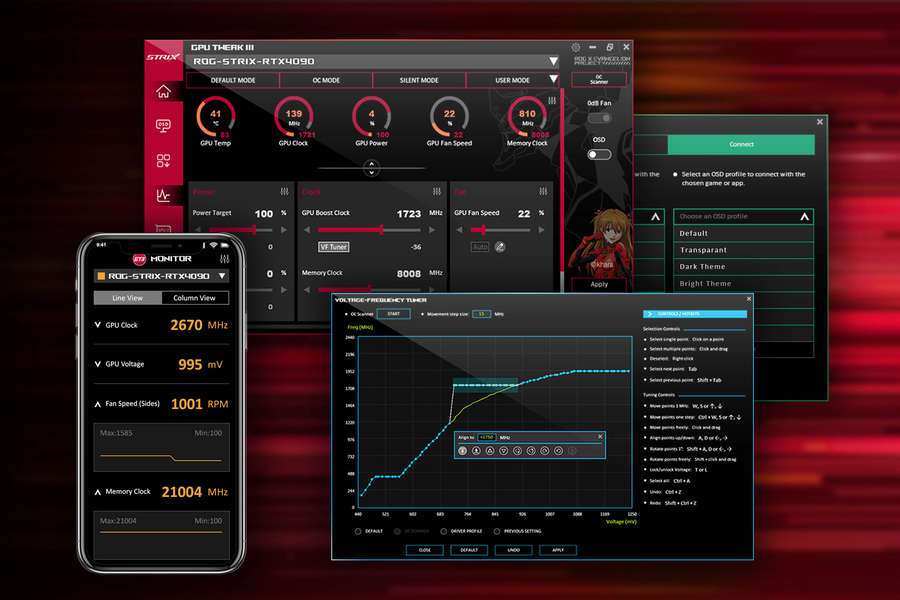Increase Power Target with right arrow
Image resolution: width=900 pixels, height=600 pixels.
point(284,230)
